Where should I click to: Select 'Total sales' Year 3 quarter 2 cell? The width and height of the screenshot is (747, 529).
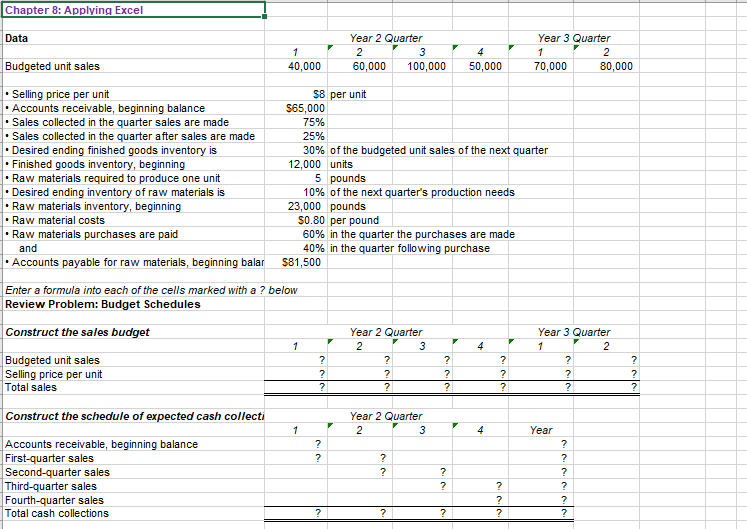(606, 387)
